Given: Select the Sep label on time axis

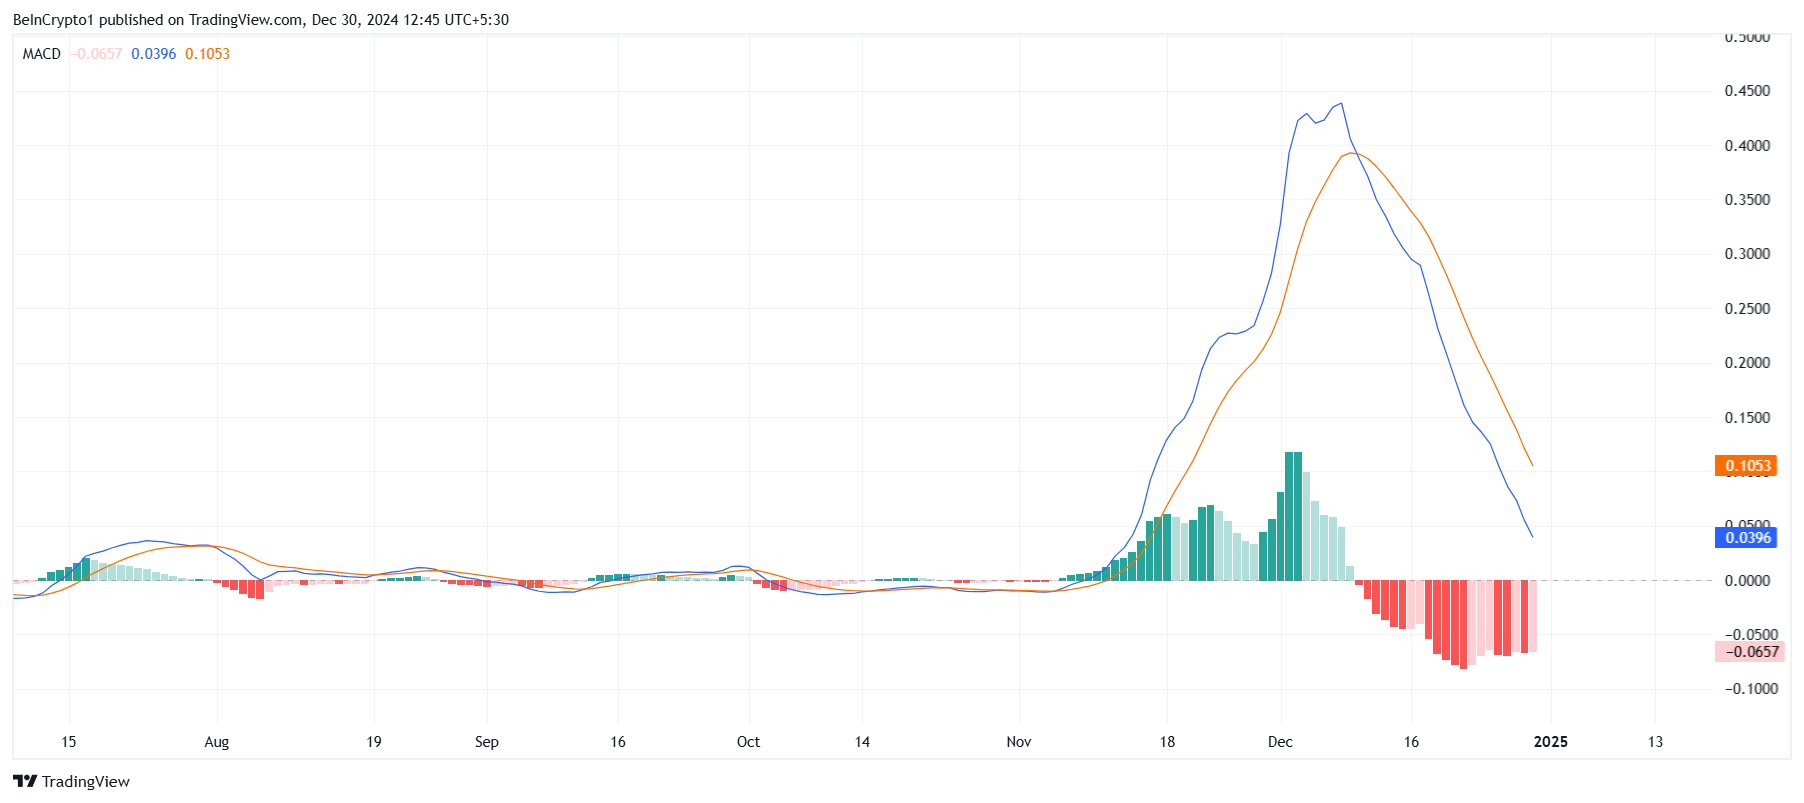Looking at the screenshot, I should click(x=487, y=742).
